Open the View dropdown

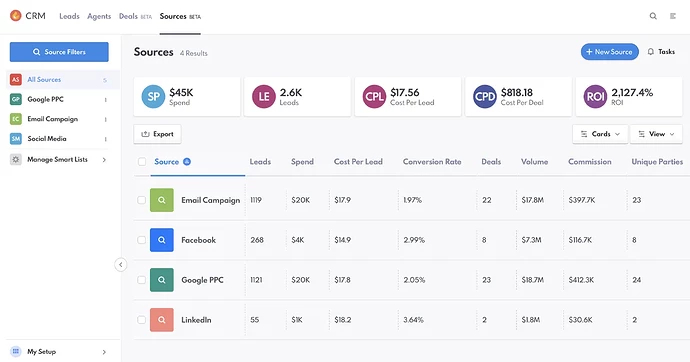[x=656, y=134]
